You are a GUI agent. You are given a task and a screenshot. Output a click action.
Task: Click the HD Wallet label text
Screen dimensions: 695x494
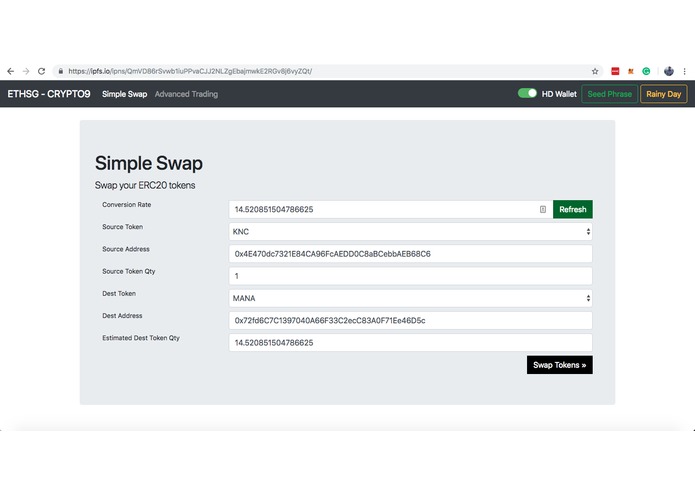click(559, 94)
